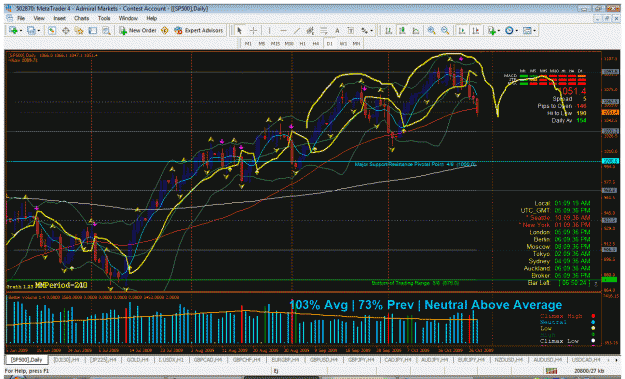Click the Templates icon
Viewport: 625px width, 379px height.
(527, 30)
